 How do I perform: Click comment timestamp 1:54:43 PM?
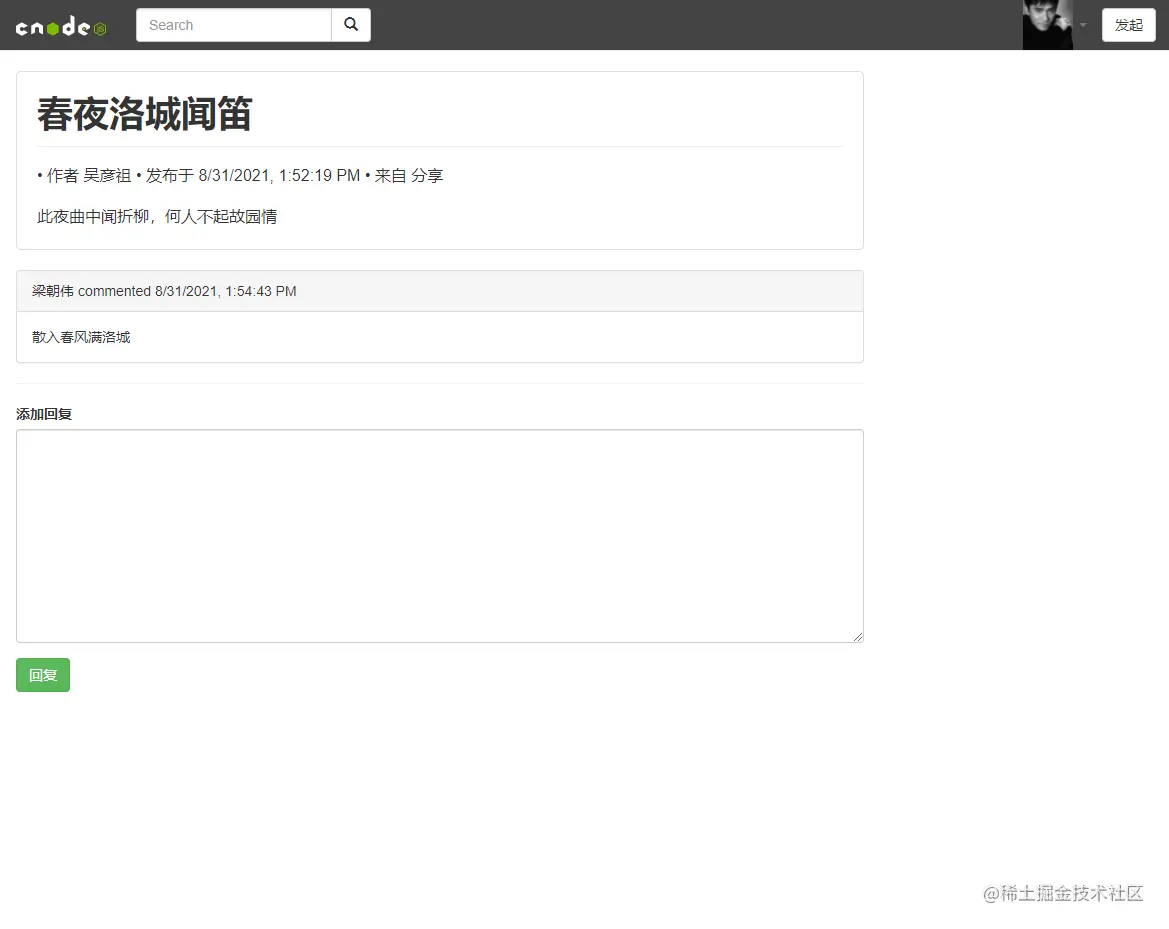coord(261,291)
